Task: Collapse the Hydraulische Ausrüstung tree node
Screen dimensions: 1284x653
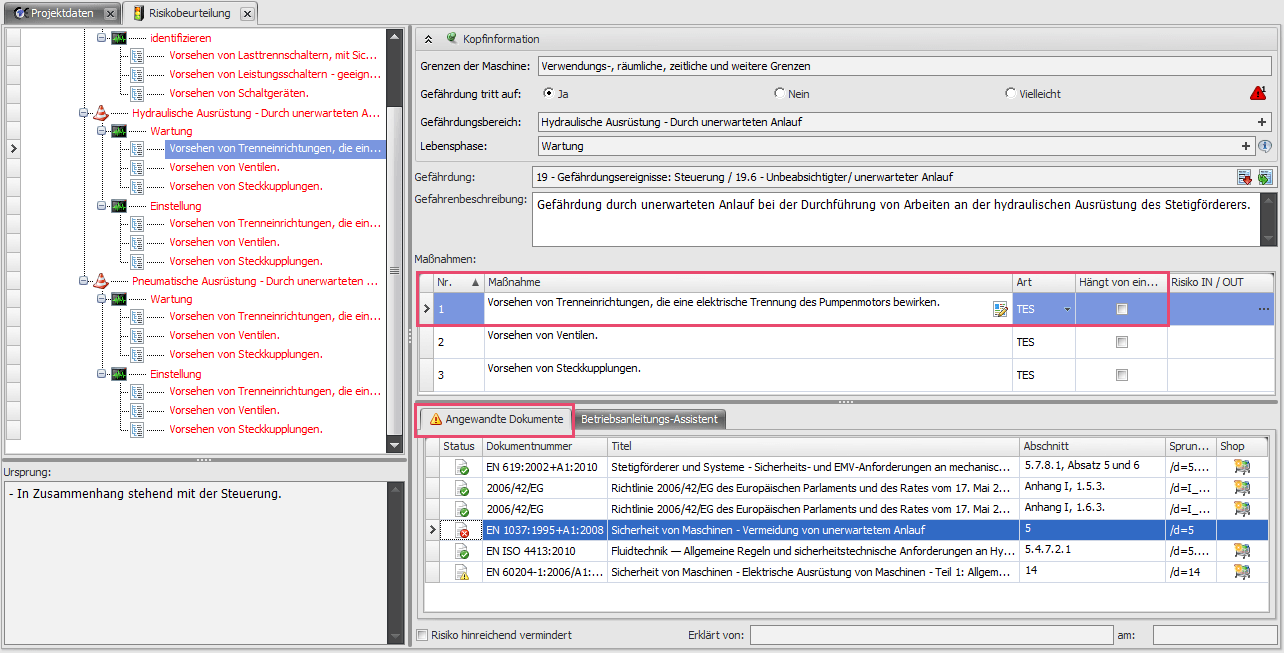Action: 84,113
